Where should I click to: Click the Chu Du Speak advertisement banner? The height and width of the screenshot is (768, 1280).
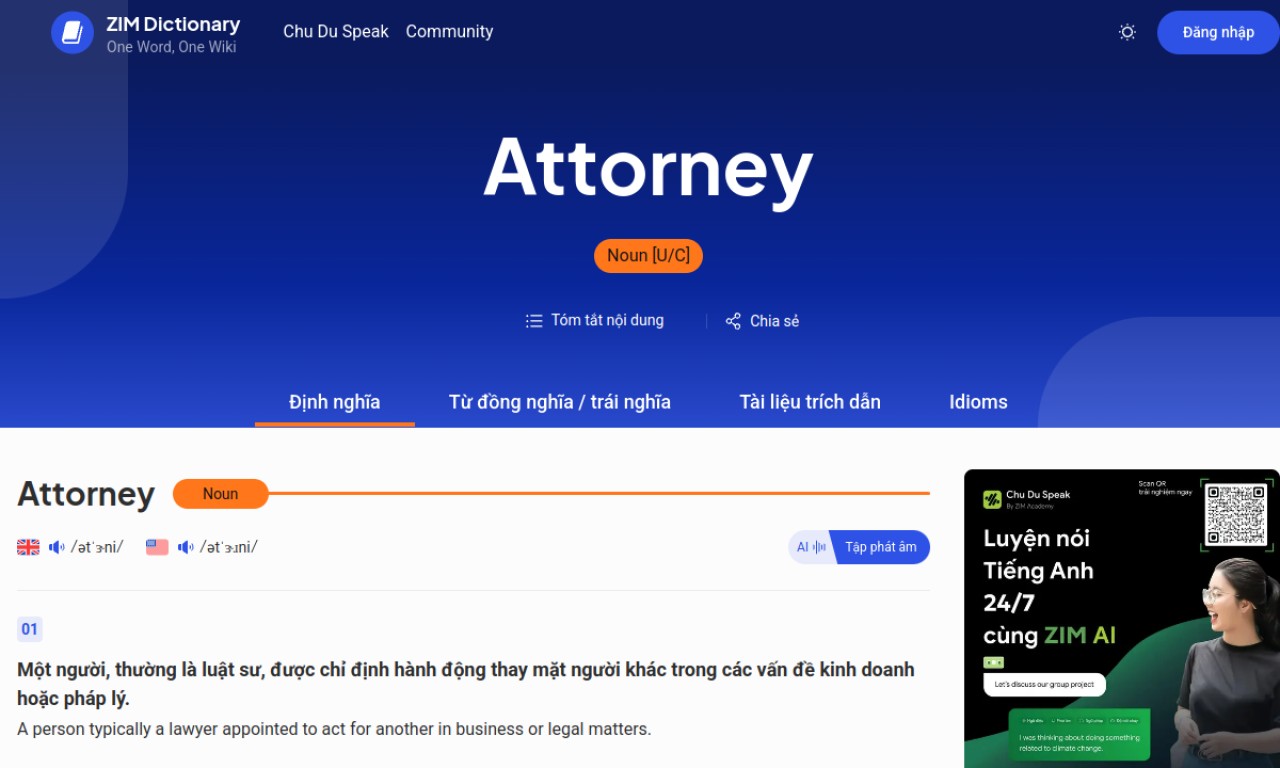click(1122, 619)
